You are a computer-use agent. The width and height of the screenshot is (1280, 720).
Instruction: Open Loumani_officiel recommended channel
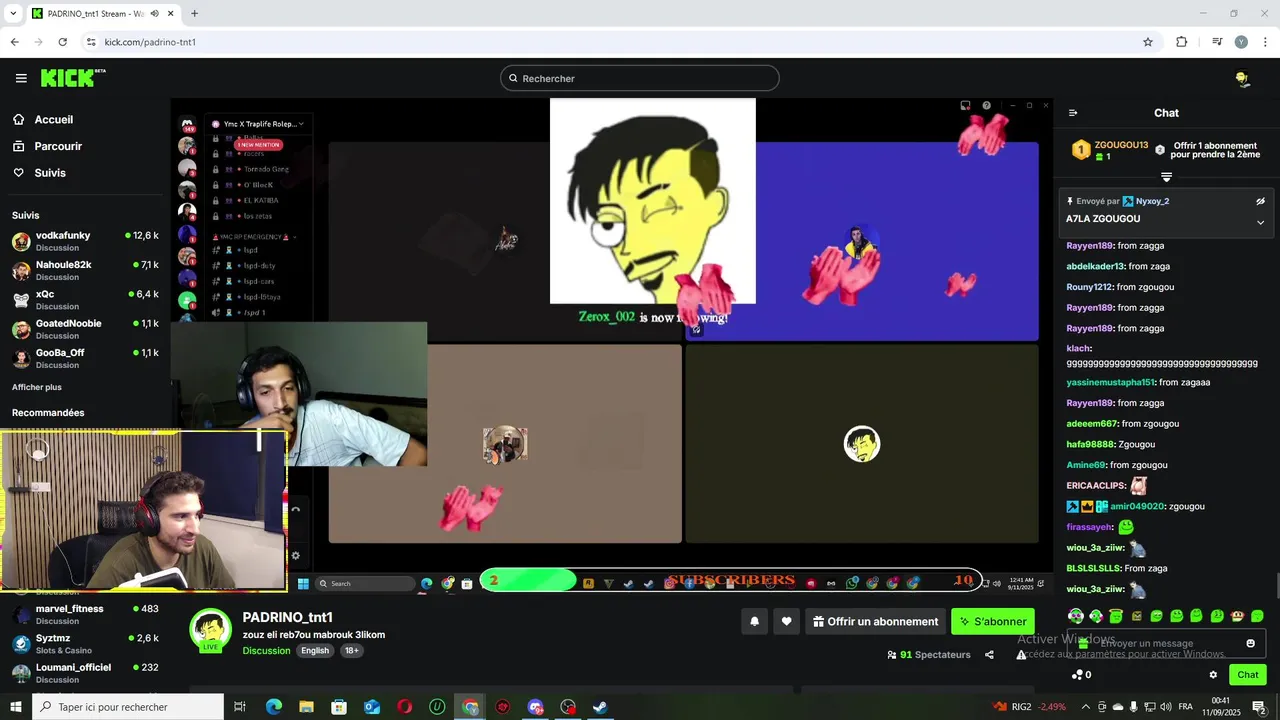coord(85,672)
